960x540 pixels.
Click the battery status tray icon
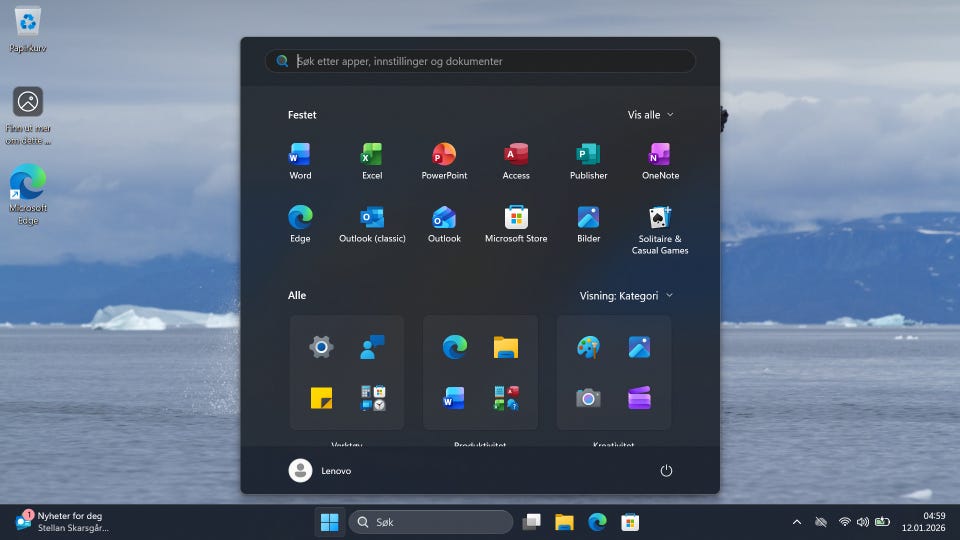(x=882, y=522)
